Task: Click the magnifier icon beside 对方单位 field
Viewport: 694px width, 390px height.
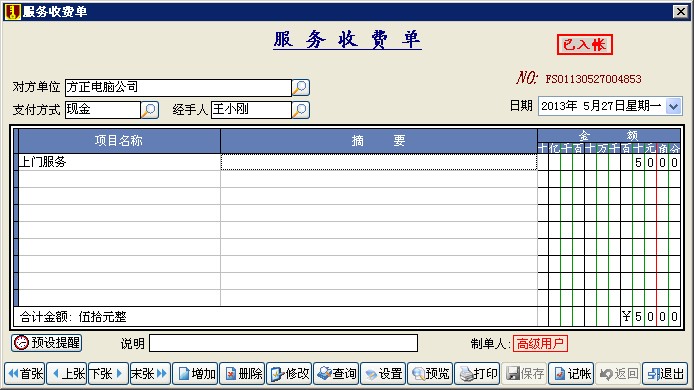Action: coord(301,88)
